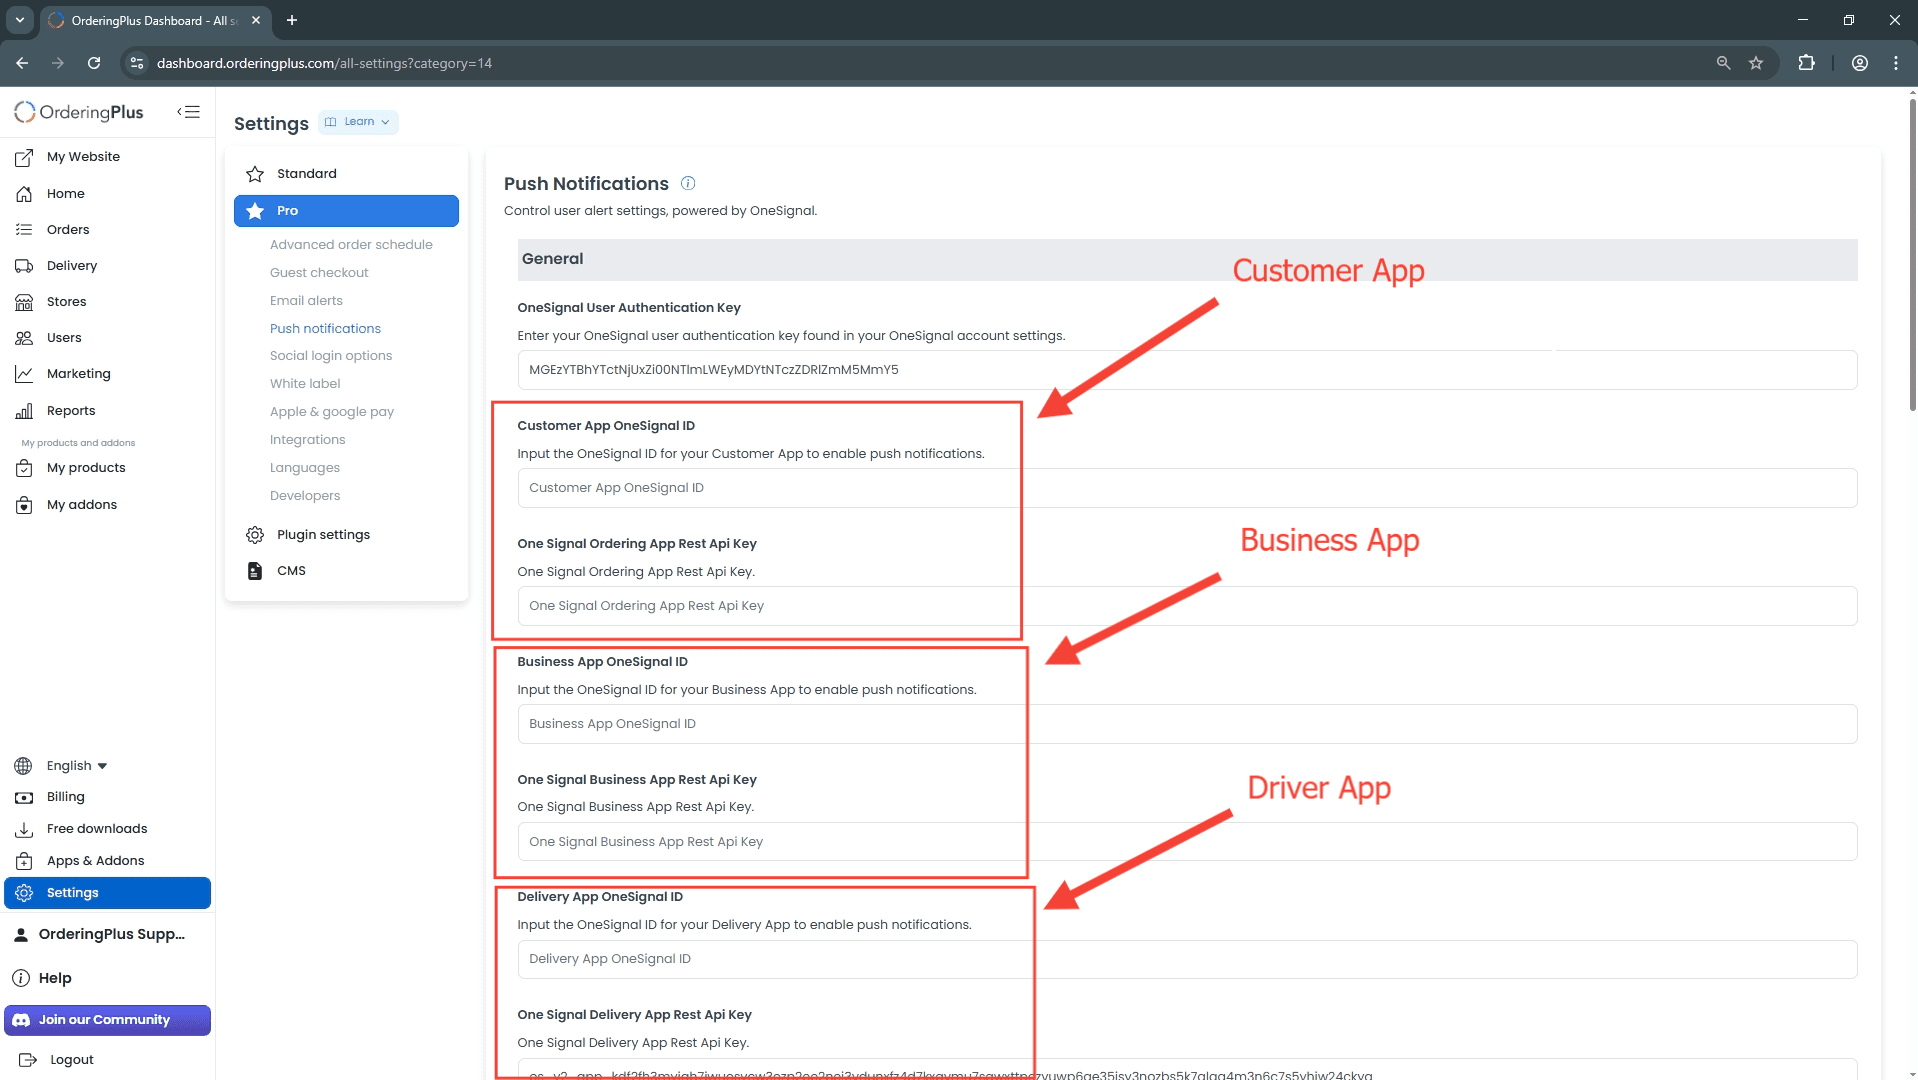Open the Chrome three-dot menu

click(1895, 63)
